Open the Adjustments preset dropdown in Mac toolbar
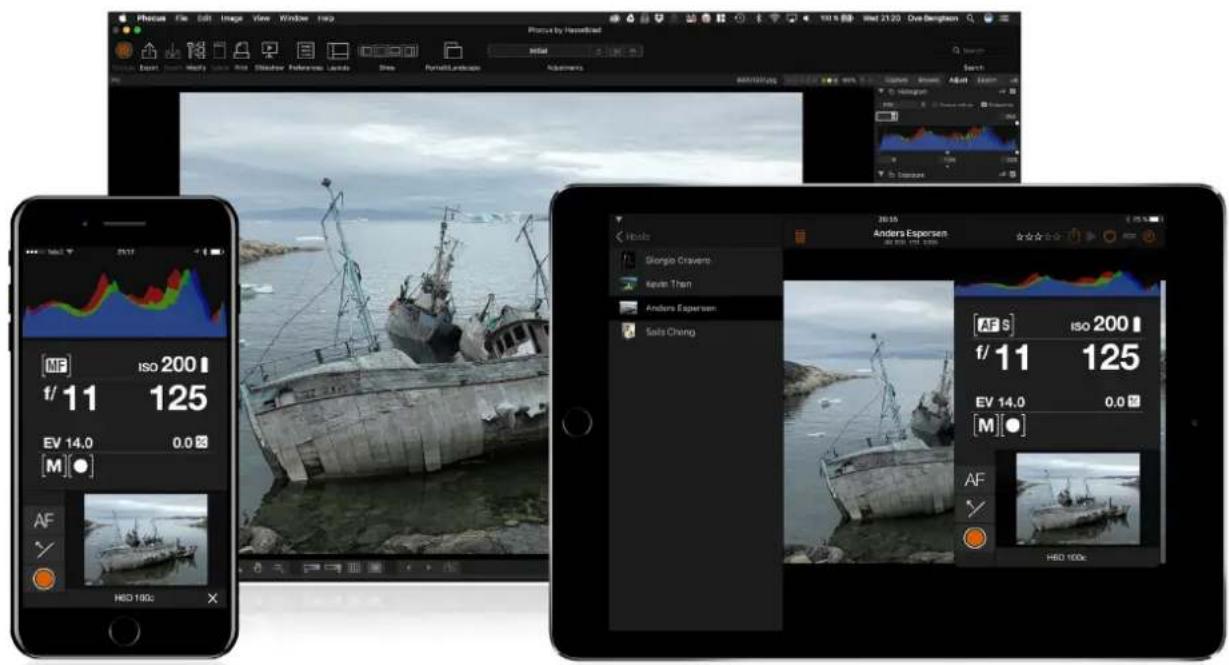1229x665 pixels. (545, 50)
